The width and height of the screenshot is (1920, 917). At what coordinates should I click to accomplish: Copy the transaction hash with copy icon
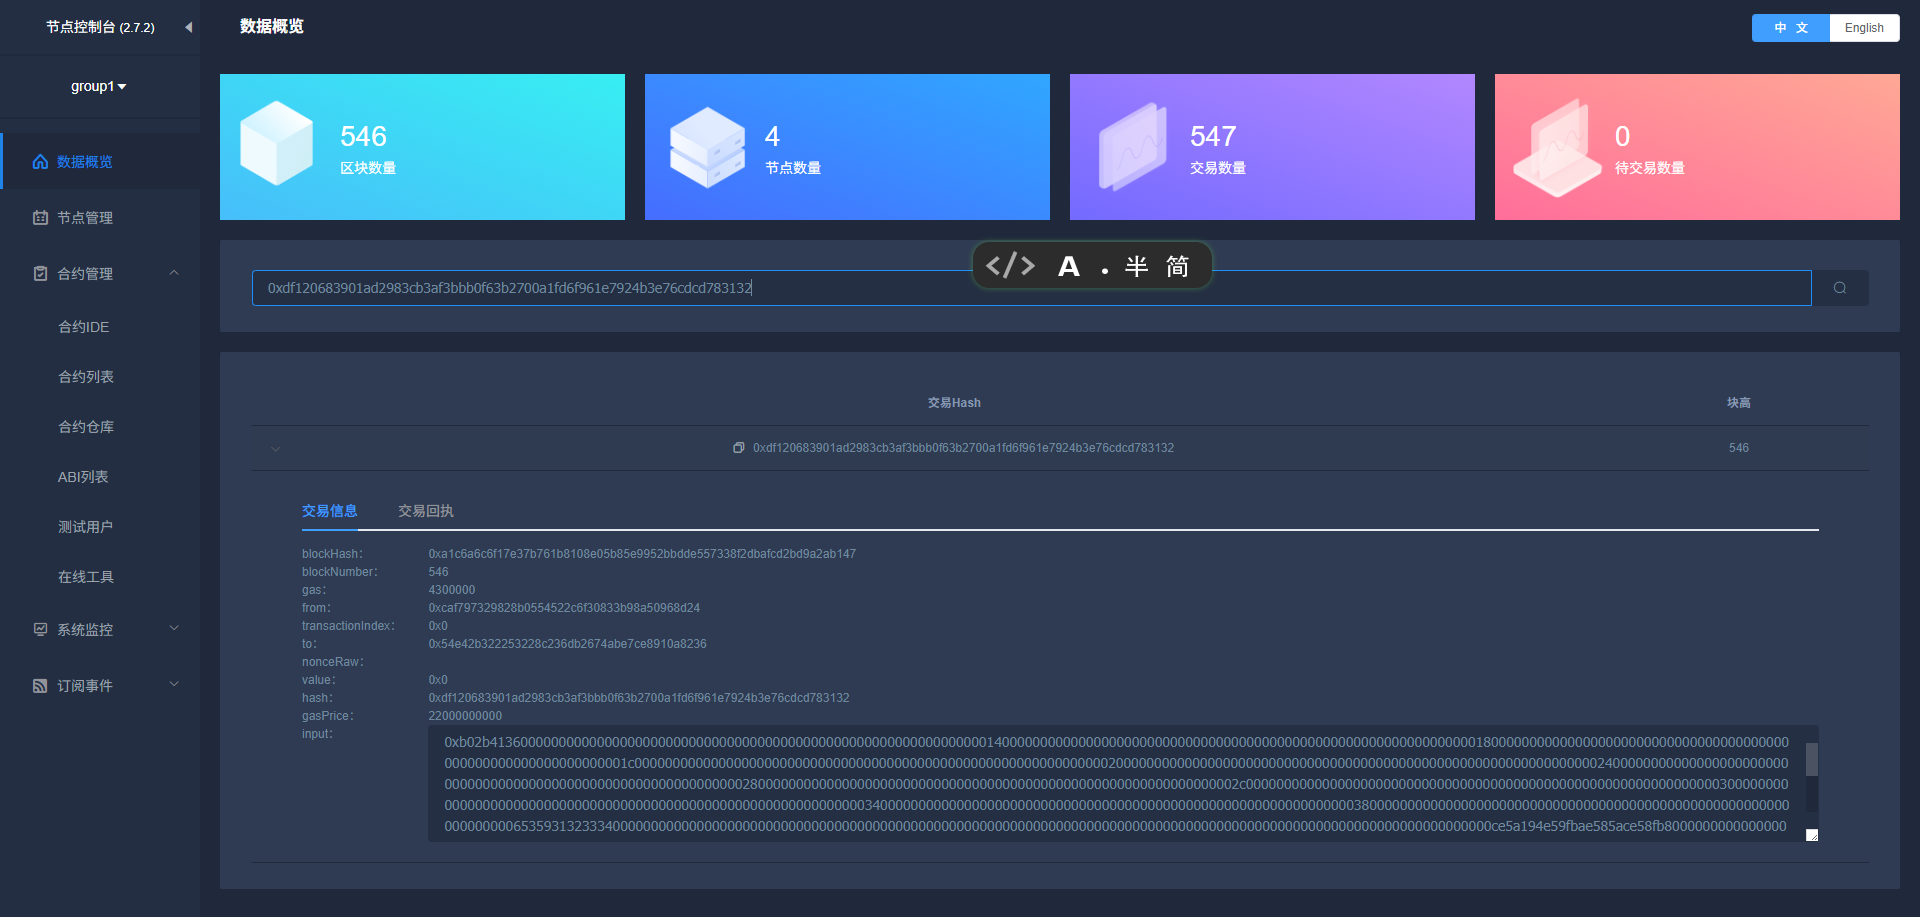[x=738, y=448]
